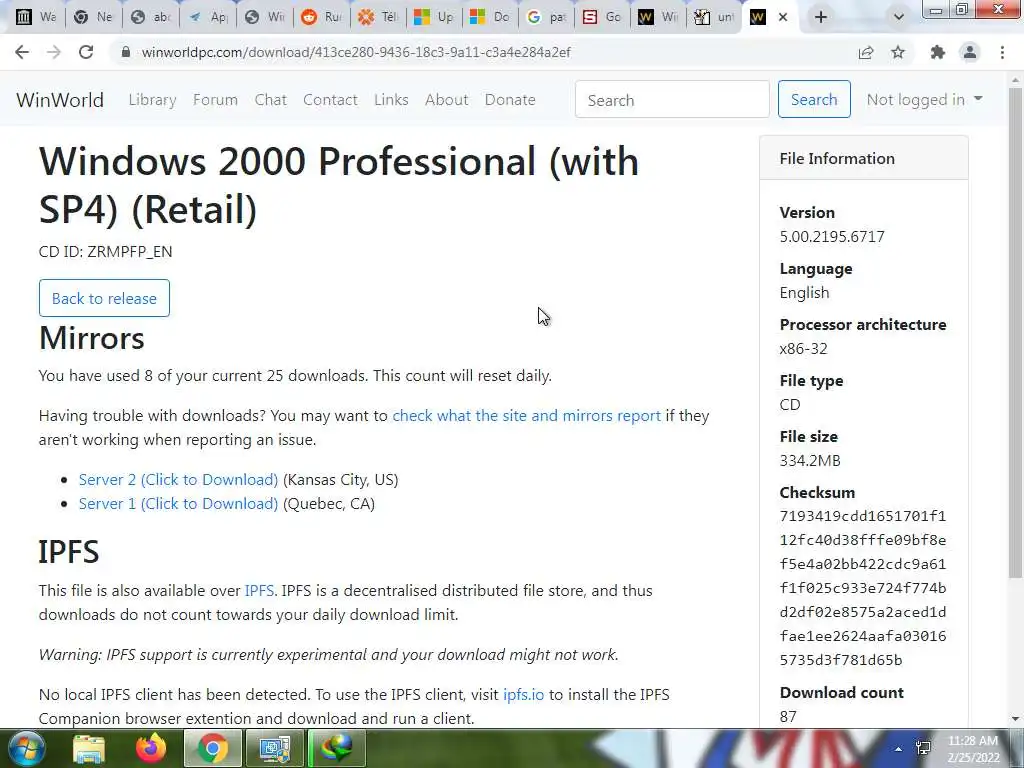The height and width of the screenshot is (768, 1024).
Task: Open the Donate menu item
Action: 510,99
